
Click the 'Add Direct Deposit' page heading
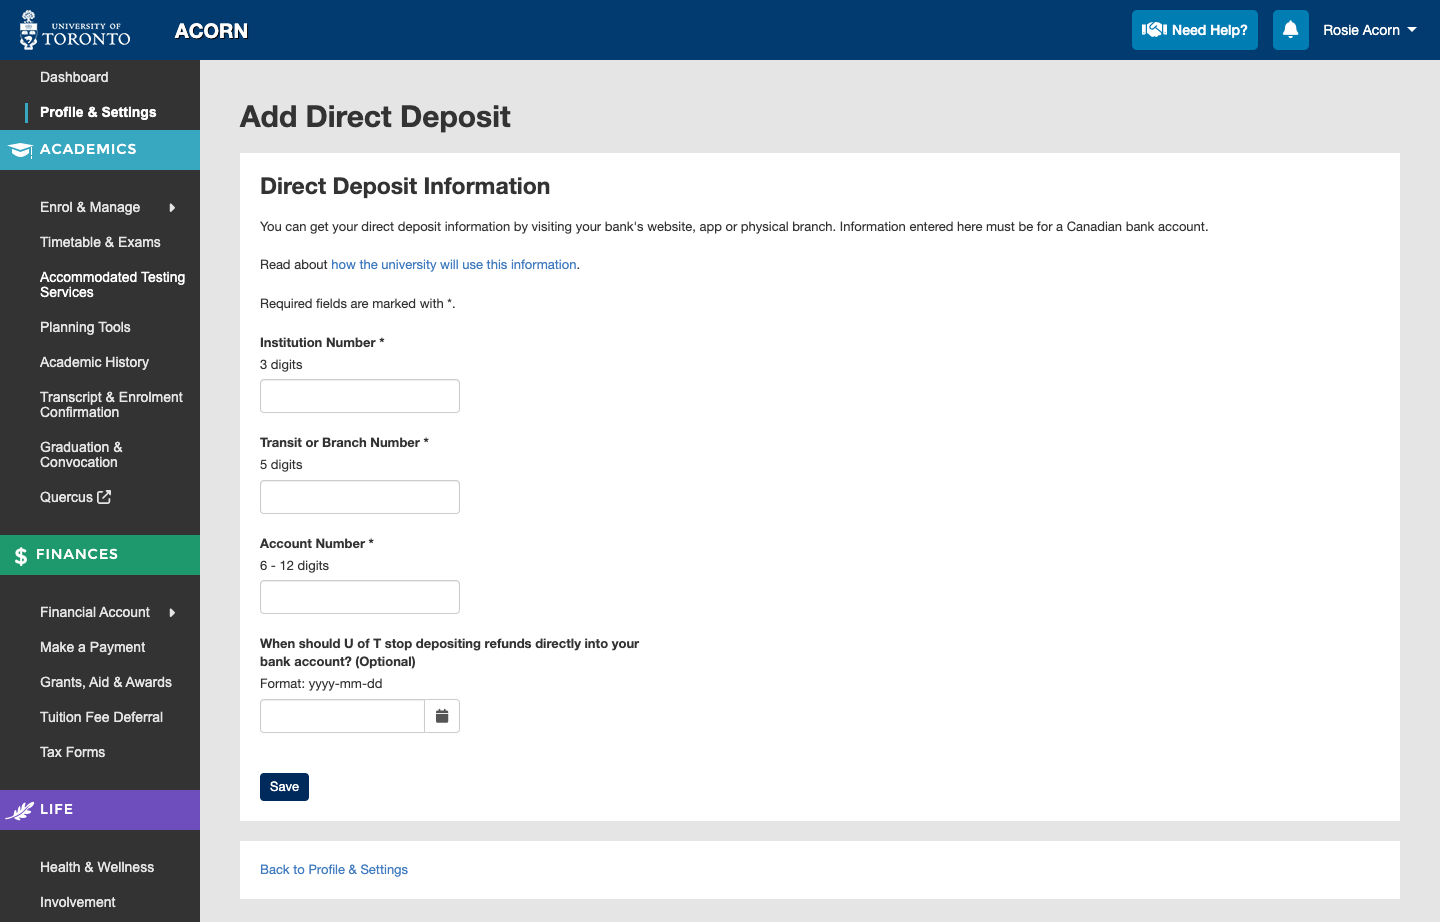pos(375,117)
